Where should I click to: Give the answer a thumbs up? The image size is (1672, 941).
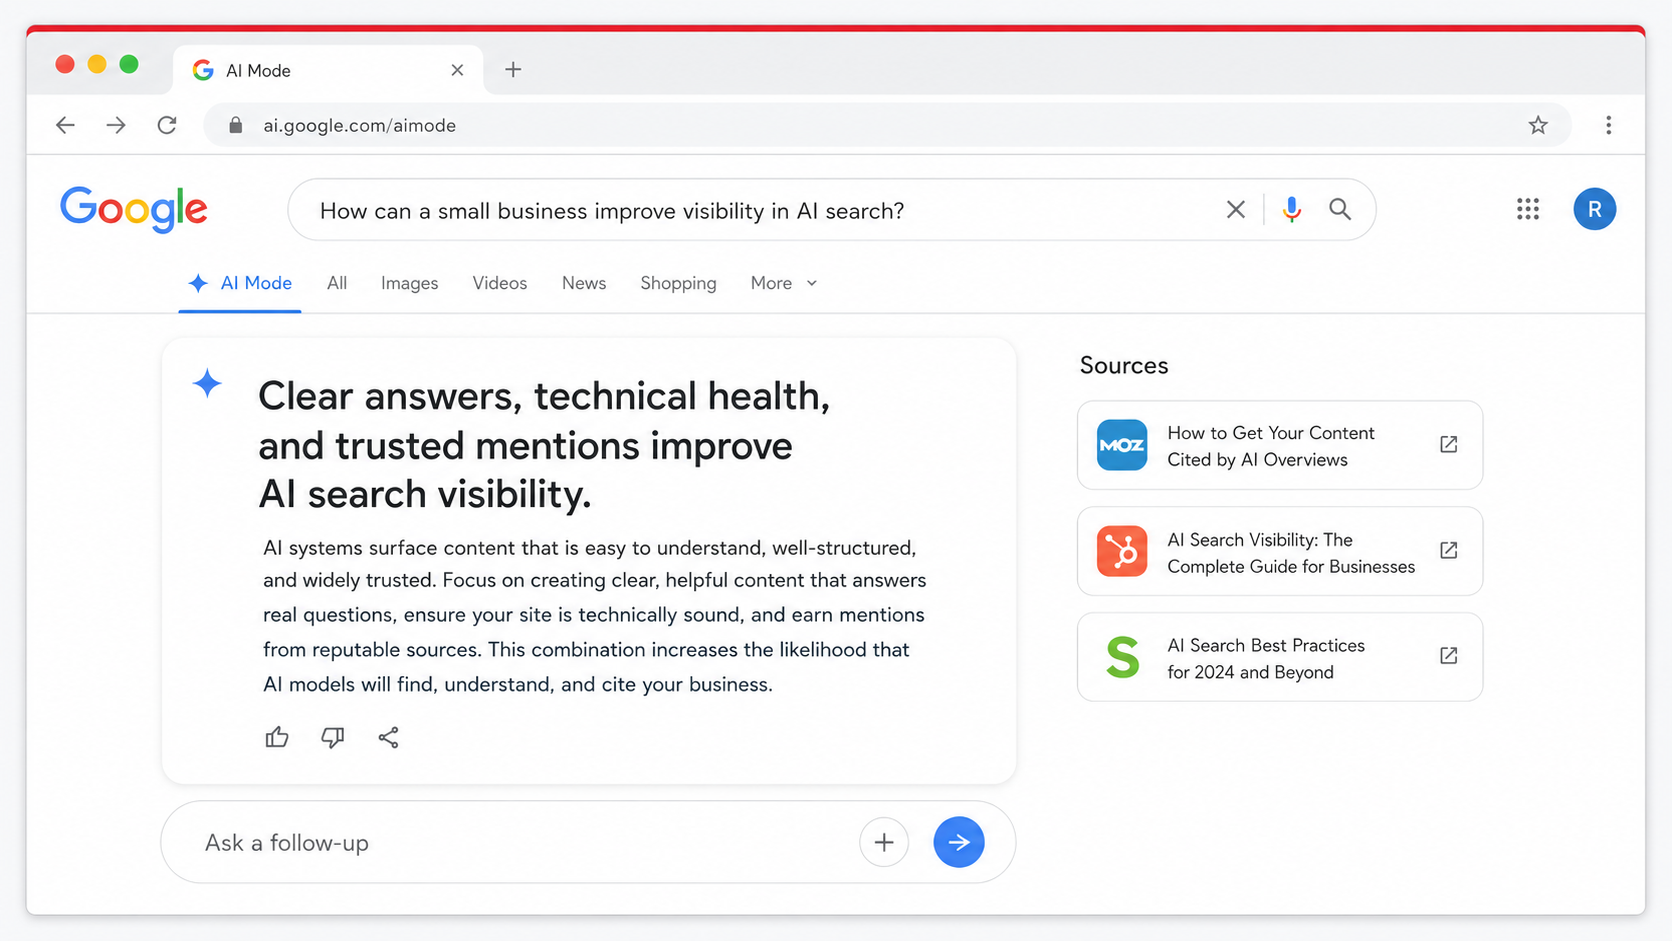[277, 738]
